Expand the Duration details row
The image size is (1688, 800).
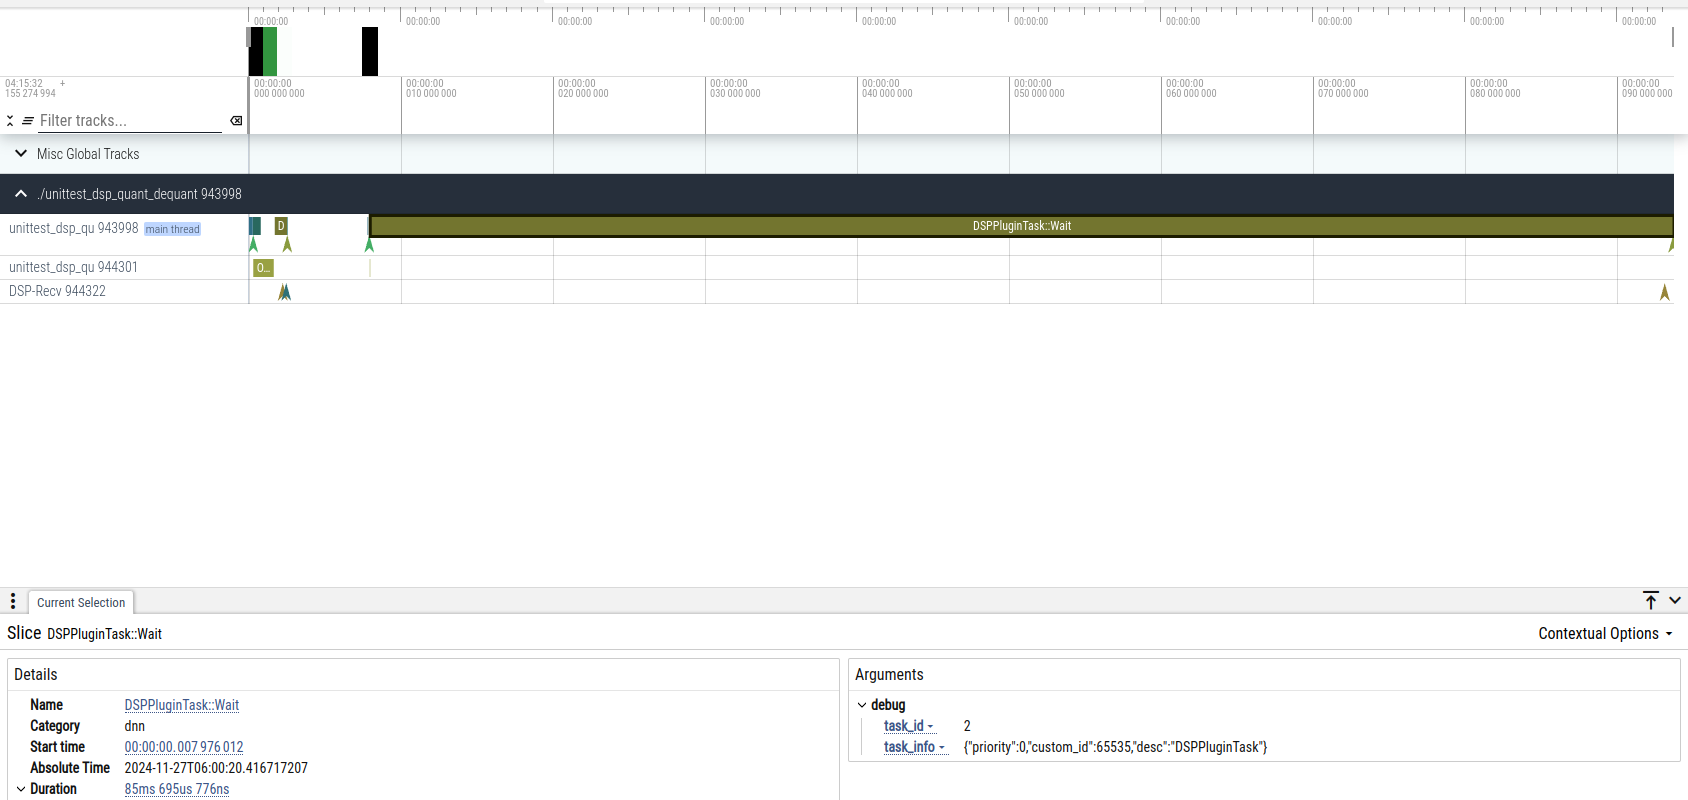21,789
